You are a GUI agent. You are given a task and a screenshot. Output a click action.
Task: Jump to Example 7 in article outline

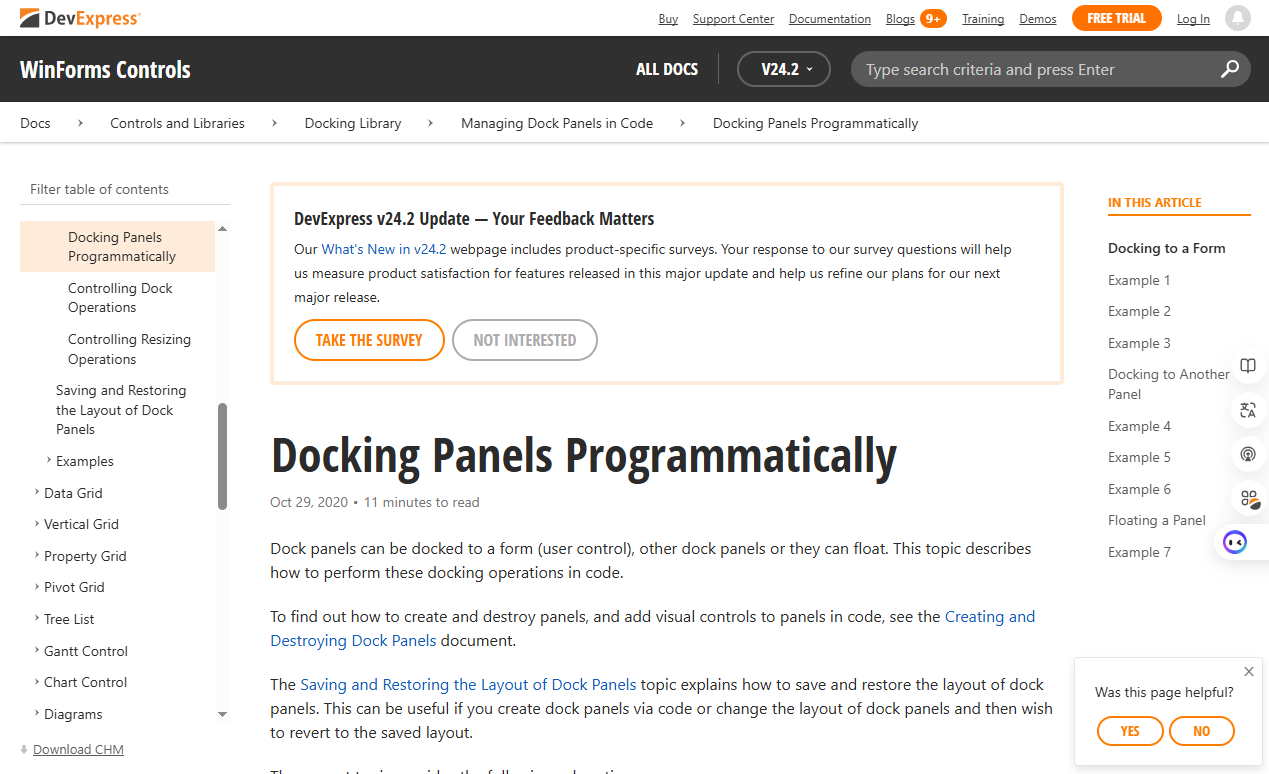click(1139, 552)
